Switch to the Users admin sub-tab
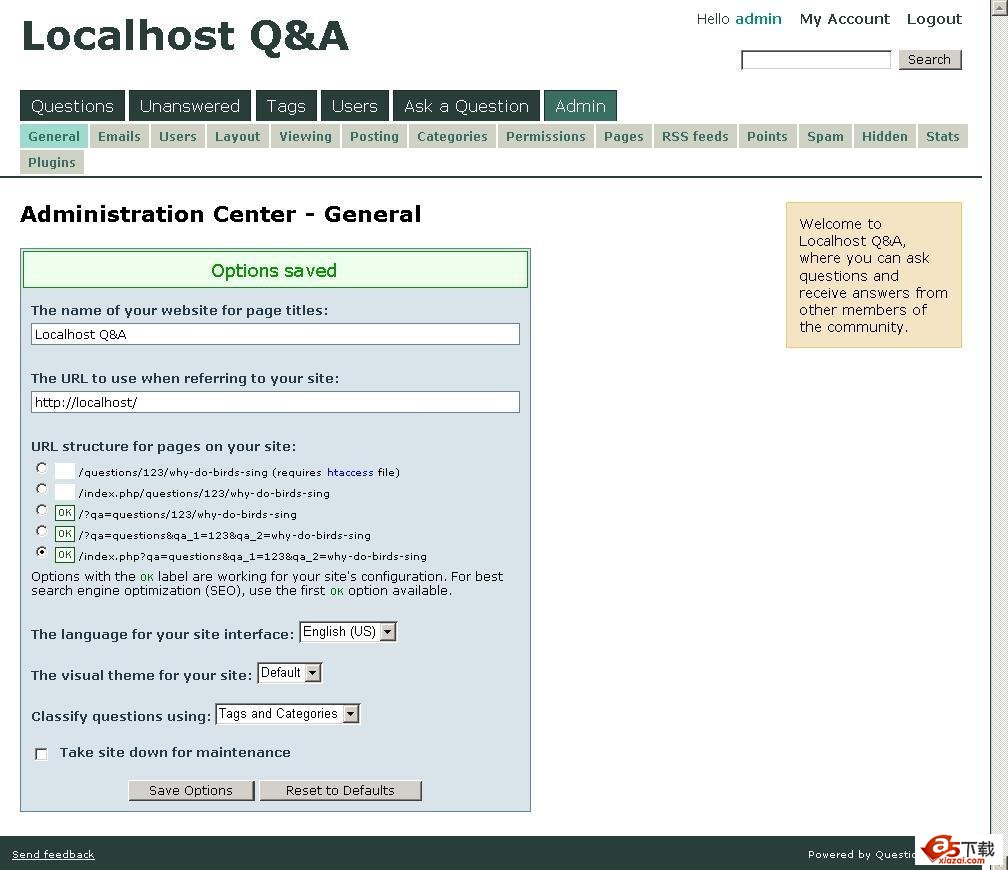 [177, 136]
